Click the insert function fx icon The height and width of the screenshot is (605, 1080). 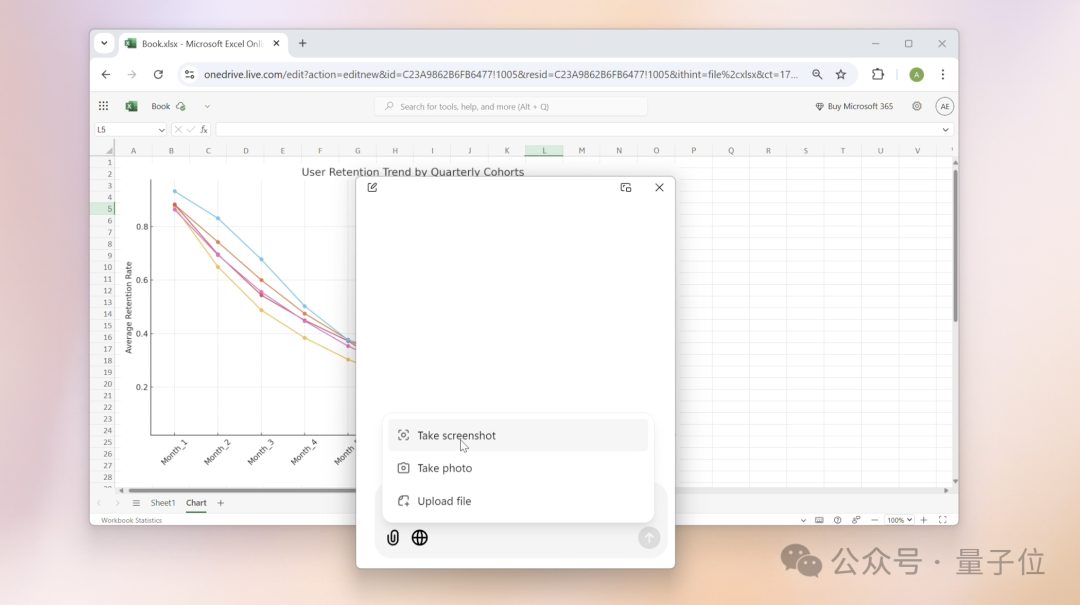204,130
